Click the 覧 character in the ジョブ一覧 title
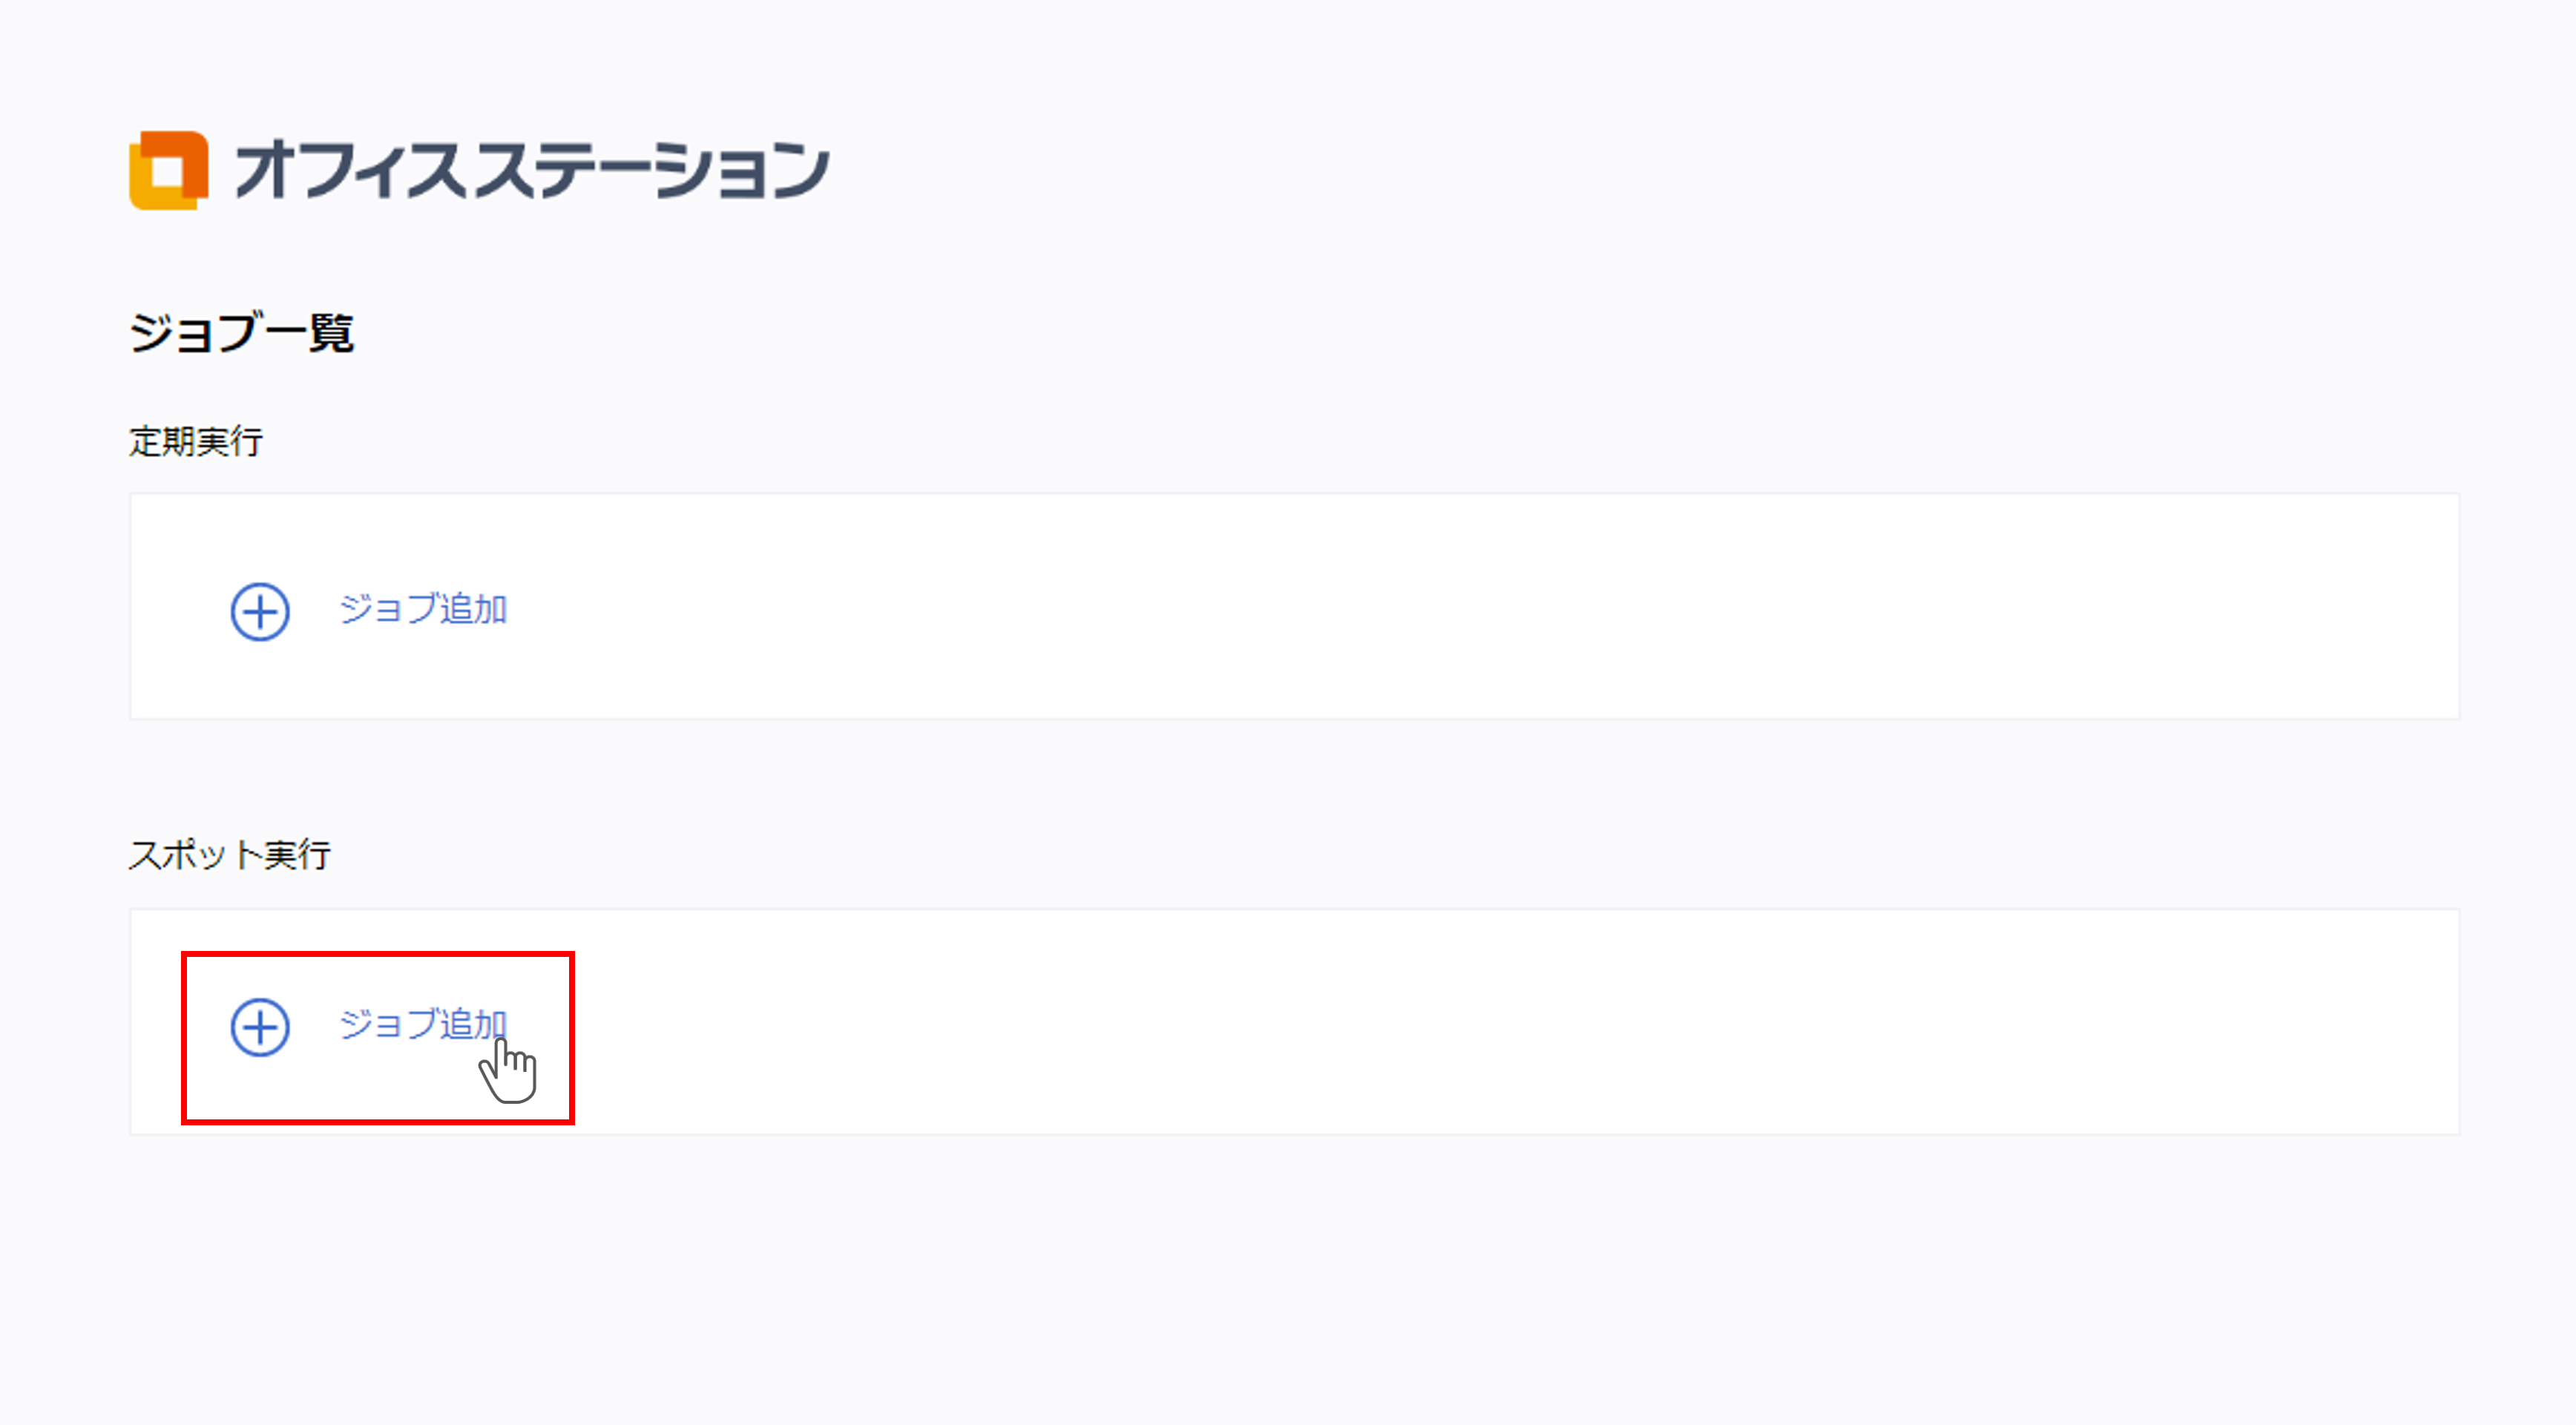The image size is (2576, 1425). [x=331, y=332]
